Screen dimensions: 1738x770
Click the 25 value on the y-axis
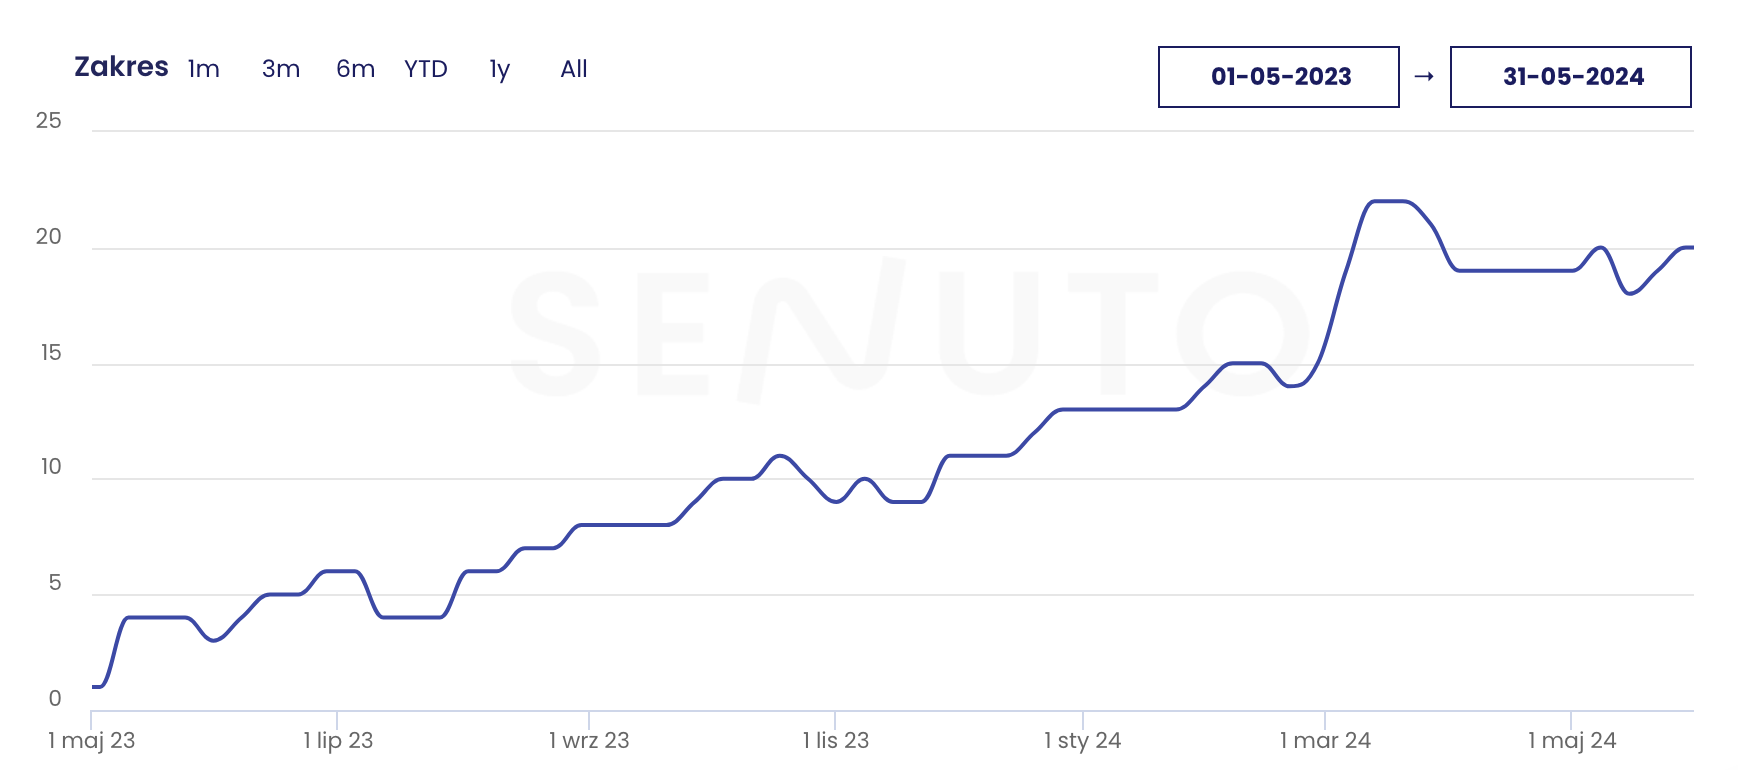coord(49,121)
